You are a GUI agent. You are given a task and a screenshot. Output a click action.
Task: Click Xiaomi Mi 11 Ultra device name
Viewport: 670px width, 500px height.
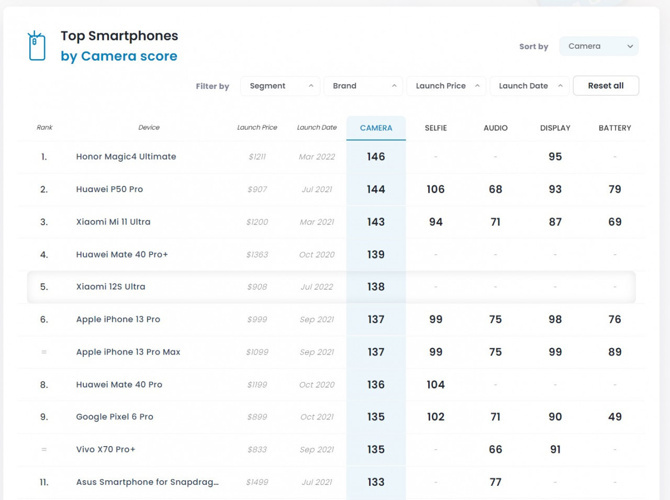tap(113, 222)
